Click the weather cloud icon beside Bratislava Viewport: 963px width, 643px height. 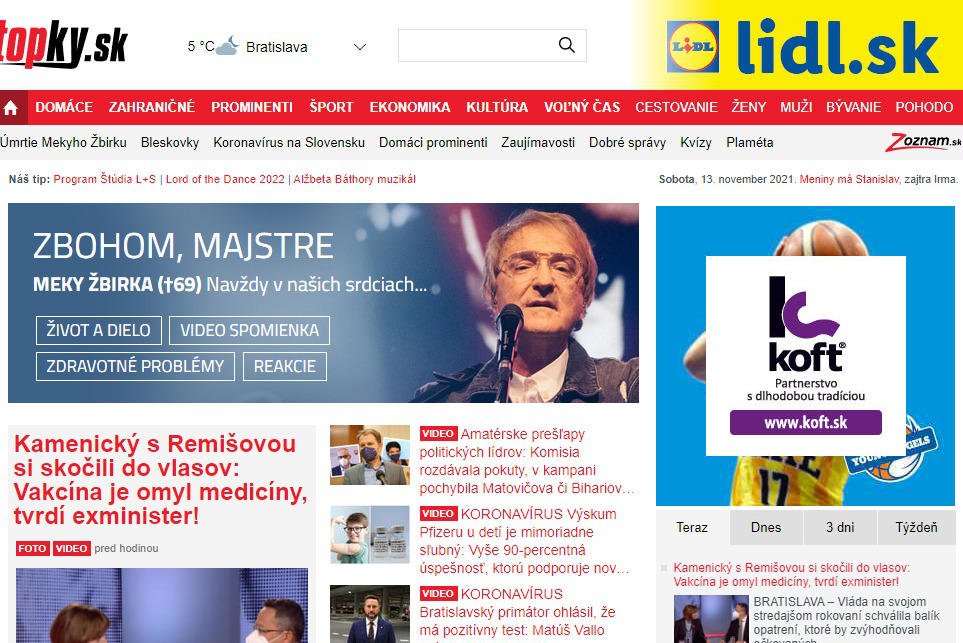coord(227,46)
